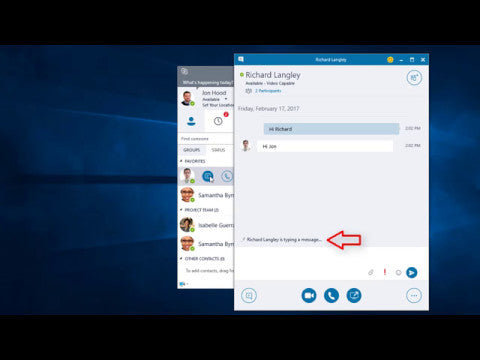Click the Friday, February 17, 2017 date label
480x360 pixels.
268,109
